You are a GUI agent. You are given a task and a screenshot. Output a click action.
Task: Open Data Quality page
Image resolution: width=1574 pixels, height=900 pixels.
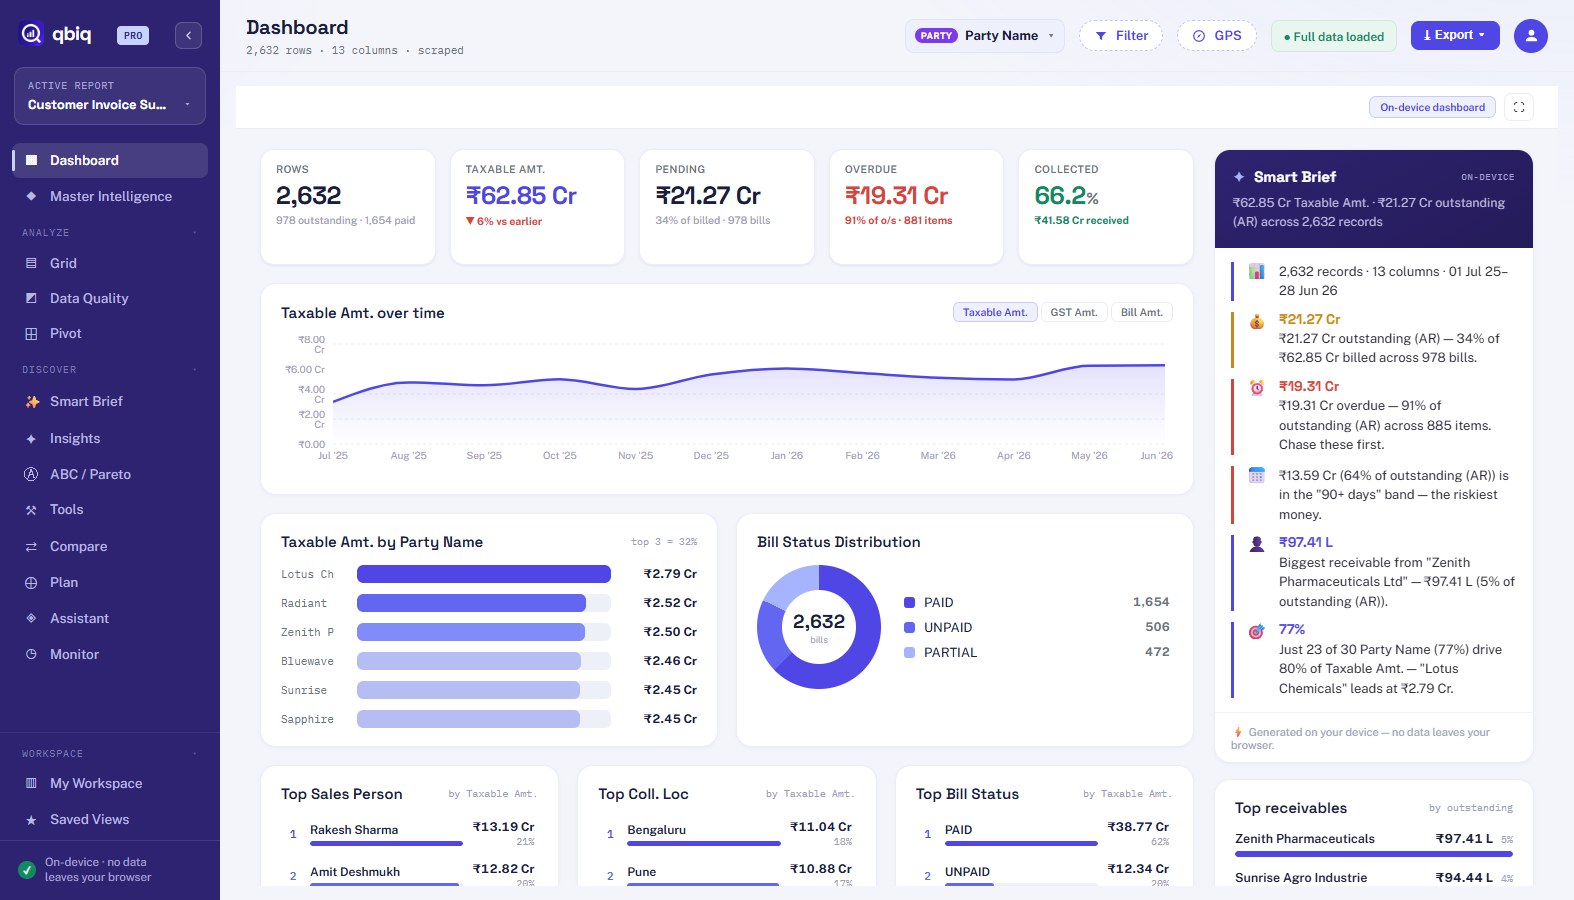[x=111, y=298]
